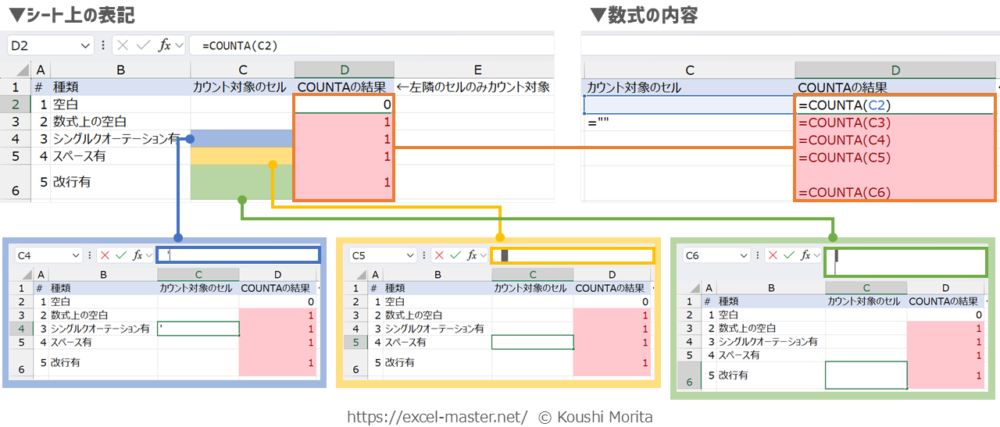Image resolution: width=1000 pixels, height=427 pixels.
Task: Click the blue-filled cell in column C, row 4
Action: click(x=241, y=139)
